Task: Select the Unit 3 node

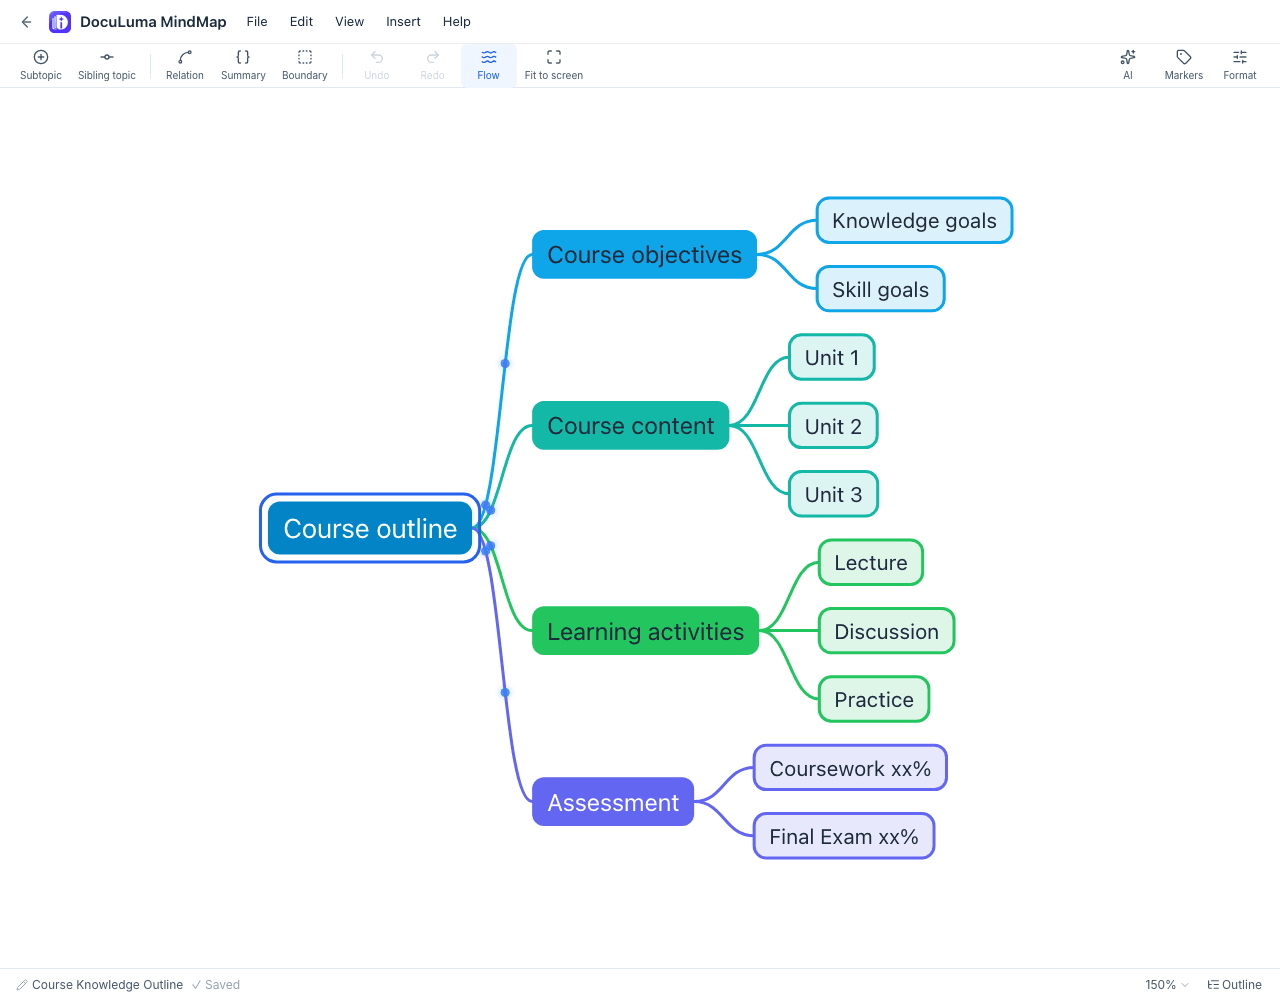Action: tap(833, 494)
